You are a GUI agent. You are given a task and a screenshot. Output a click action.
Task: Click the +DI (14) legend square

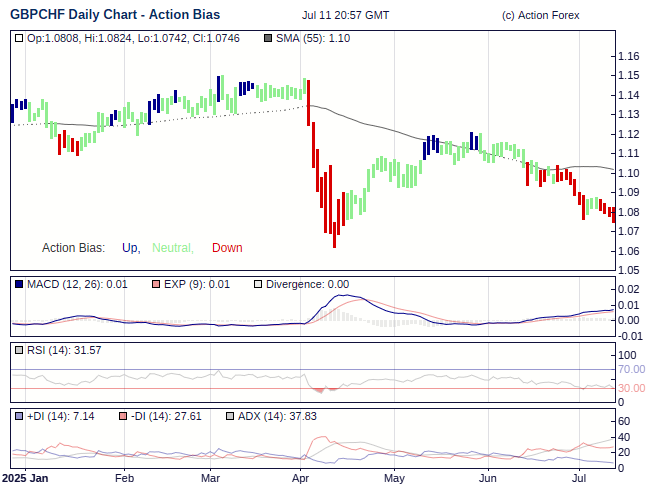20,415
